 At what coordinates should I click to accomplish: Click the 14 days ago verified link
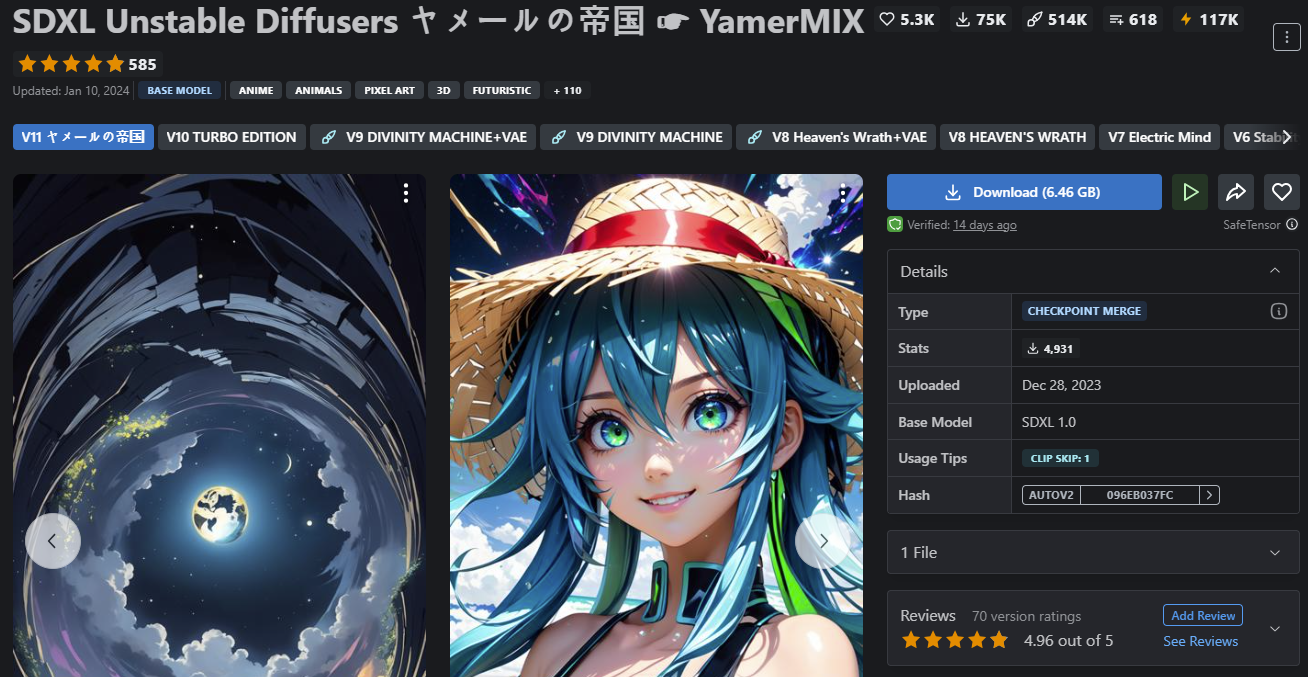pyautogui.click(x=985, y=225)
